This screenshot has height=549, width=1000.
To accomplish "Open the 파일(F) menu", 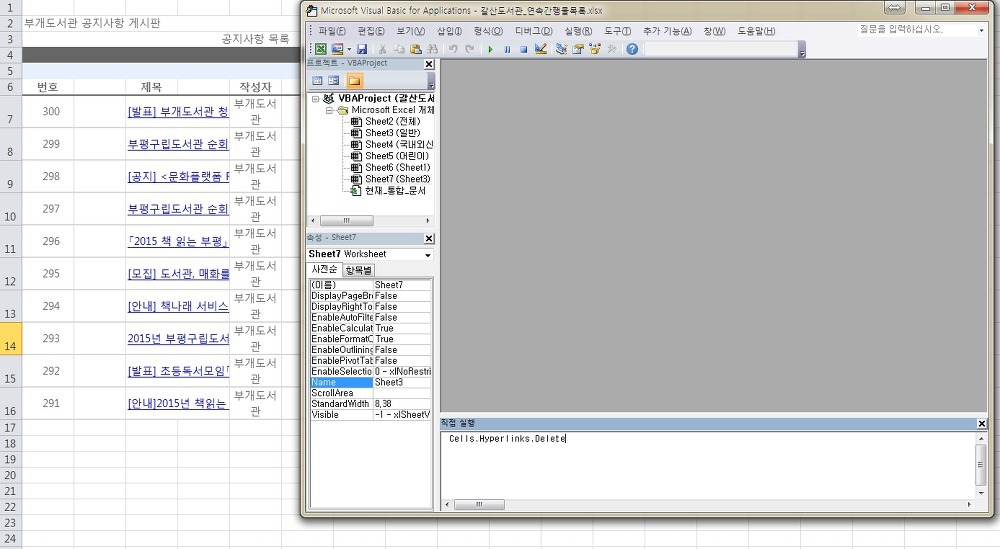I will [x=332, y=31].
